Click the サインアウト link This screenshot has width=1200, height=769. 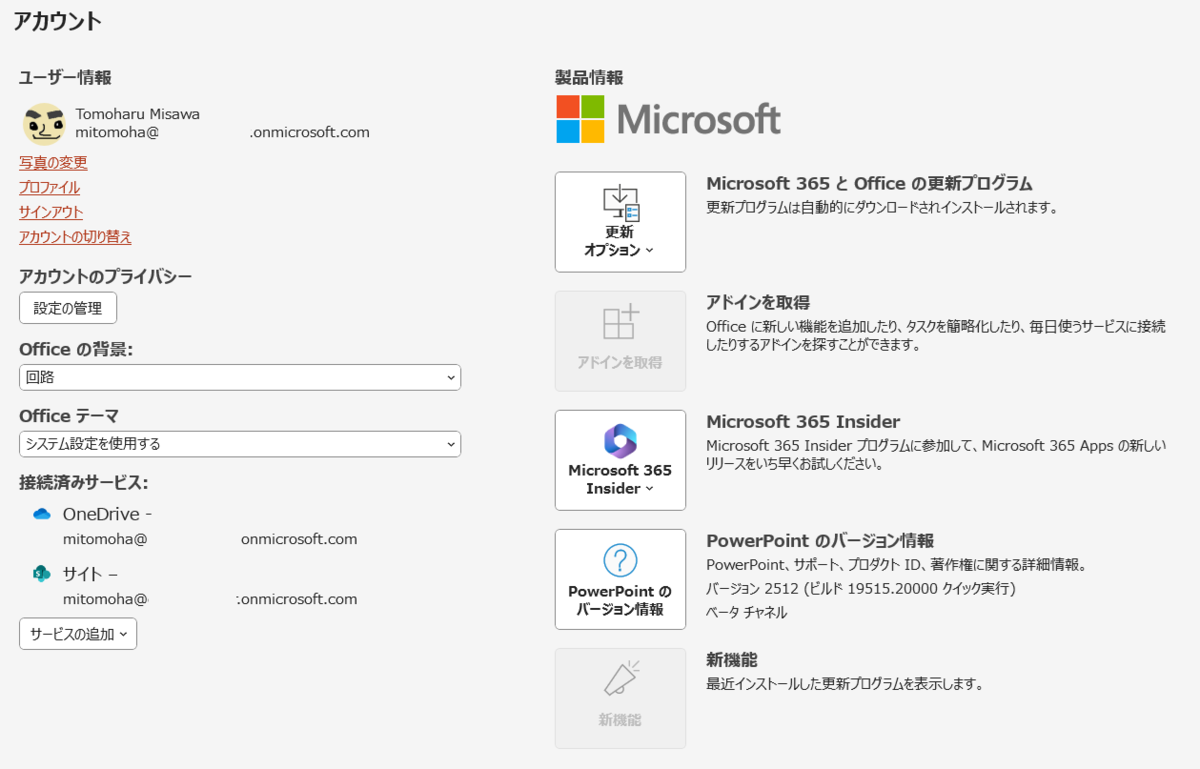[51, 212]
